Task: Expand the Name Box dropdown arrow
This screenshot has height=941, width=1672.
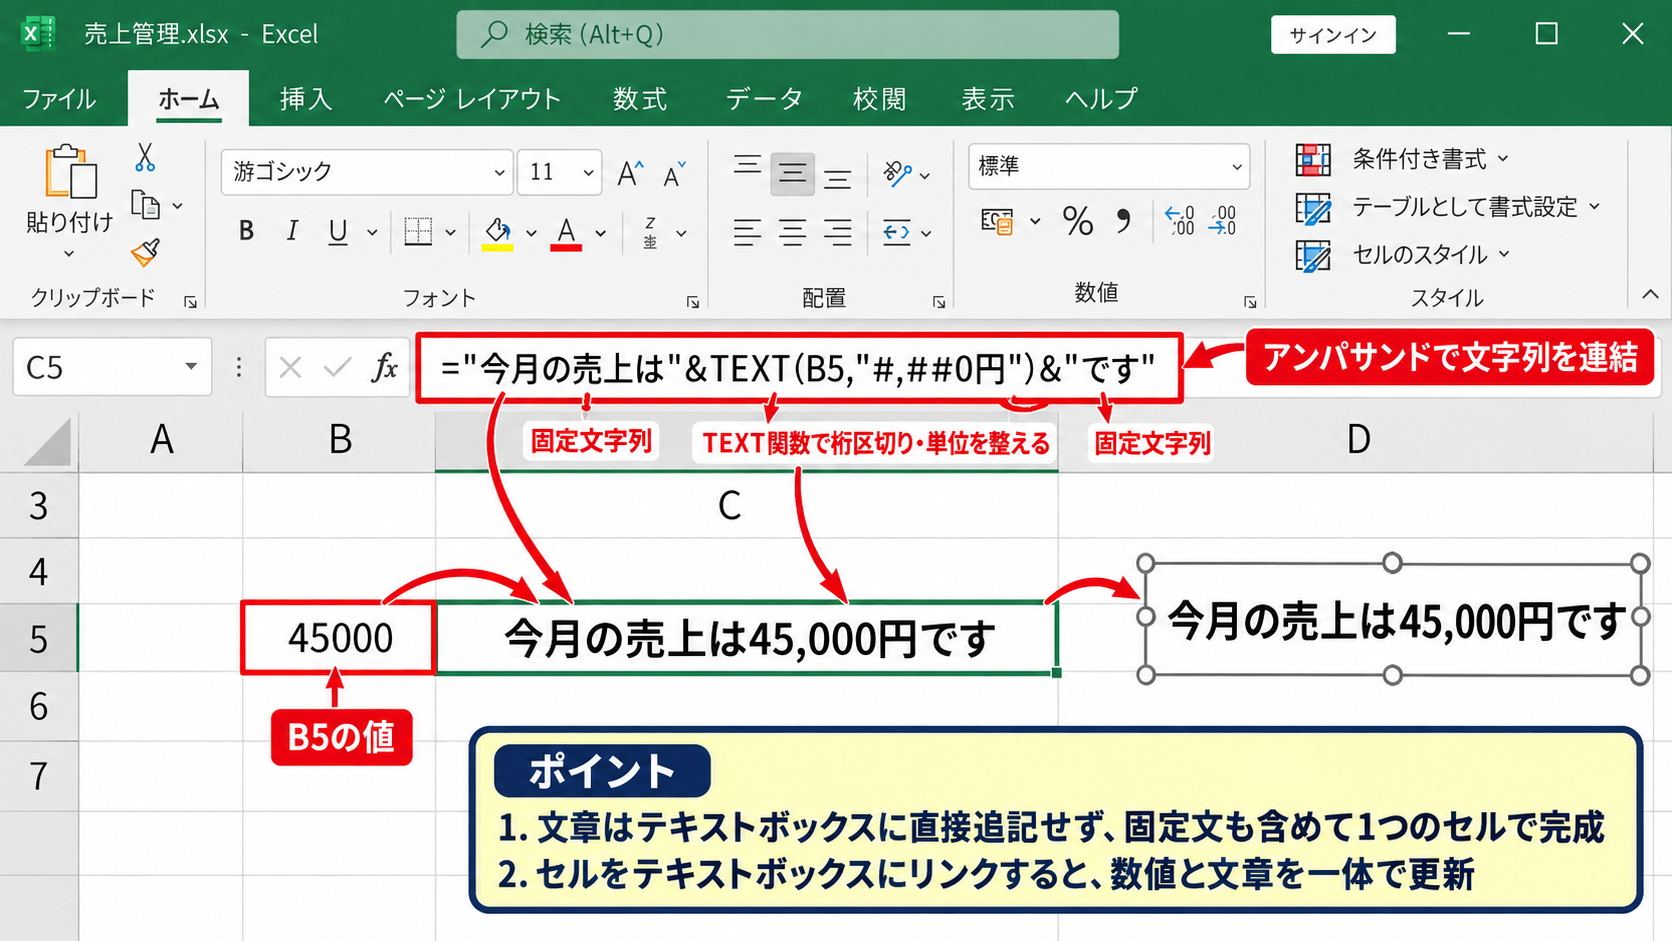Action: [190, 367]
